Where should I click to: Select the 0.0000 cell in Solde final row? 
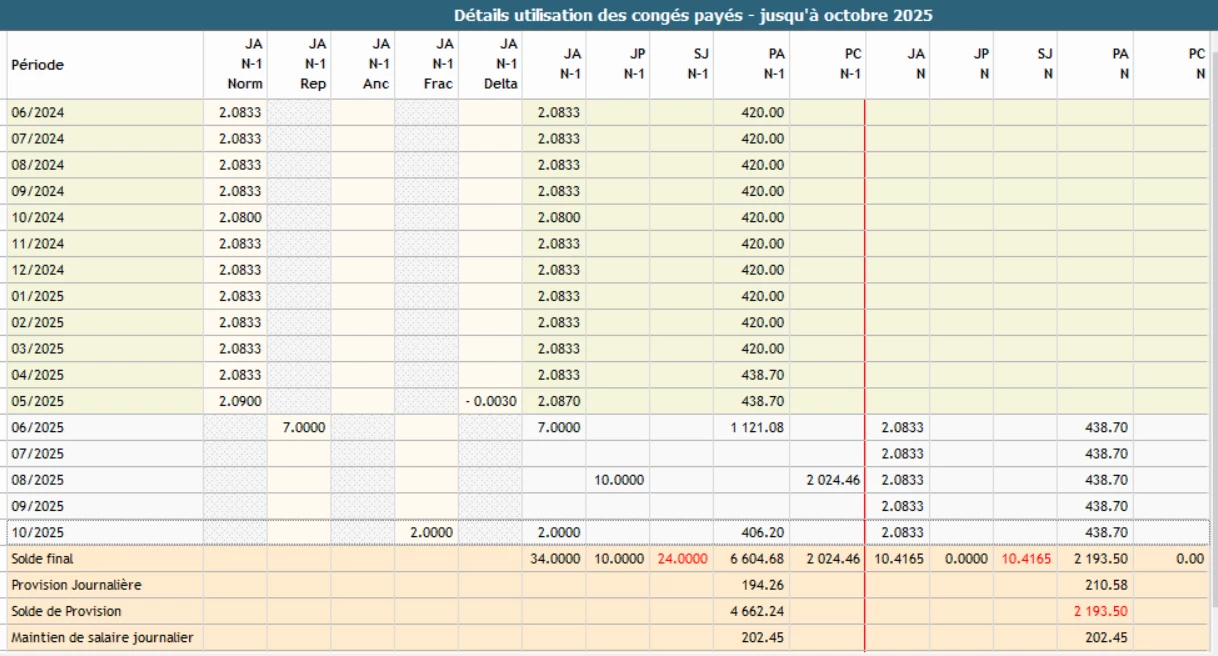962,559
